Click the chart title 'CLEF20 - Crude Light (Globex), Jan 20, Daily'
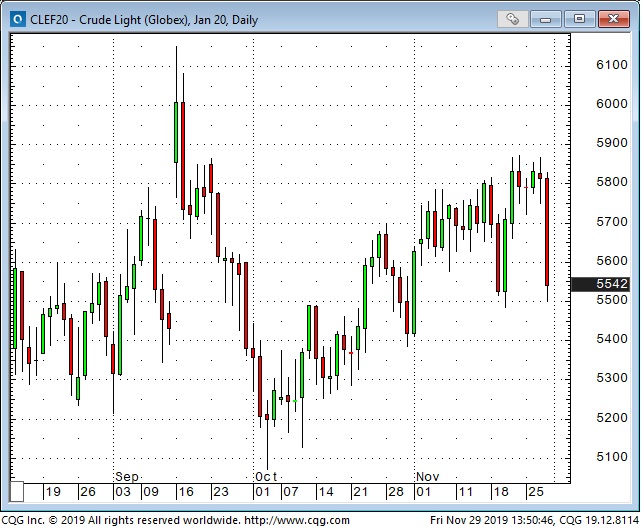This screenshot has width=642, height=528. [x=144, y=20]
